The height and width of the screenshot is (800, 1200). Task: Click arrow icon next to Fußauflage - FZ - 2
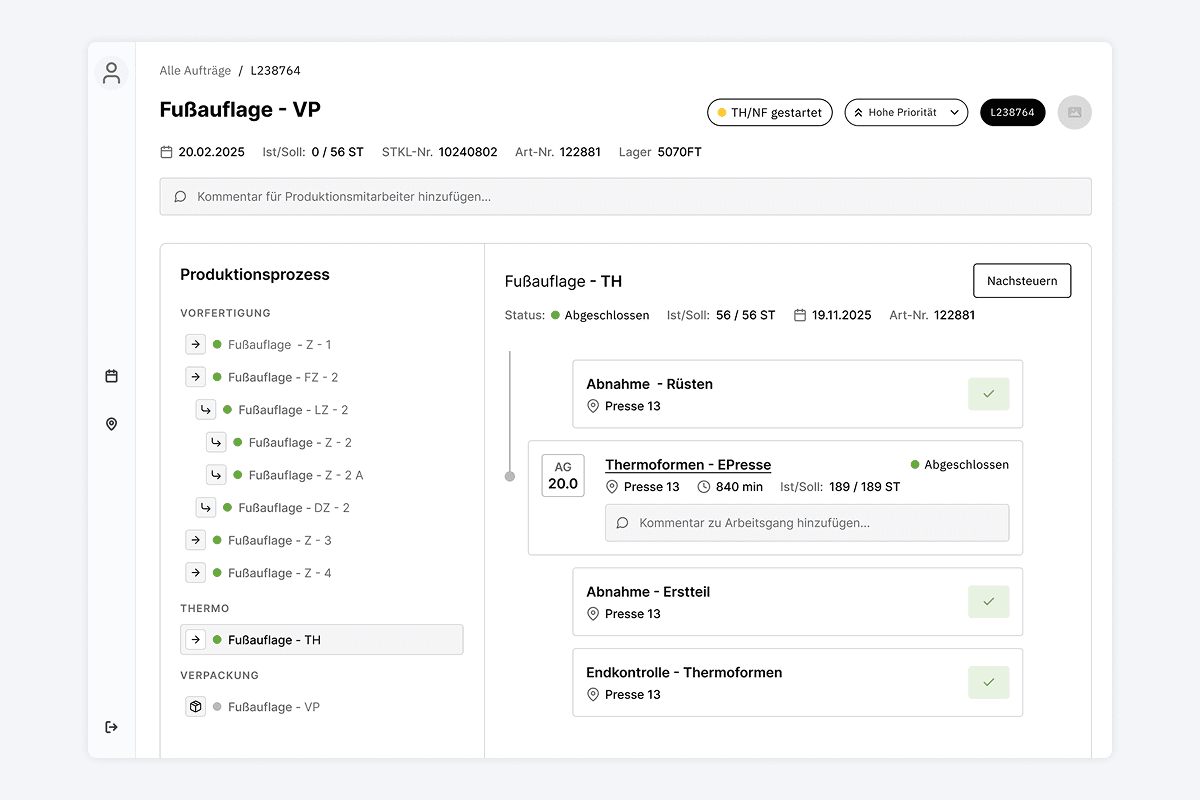click(195, 377)
